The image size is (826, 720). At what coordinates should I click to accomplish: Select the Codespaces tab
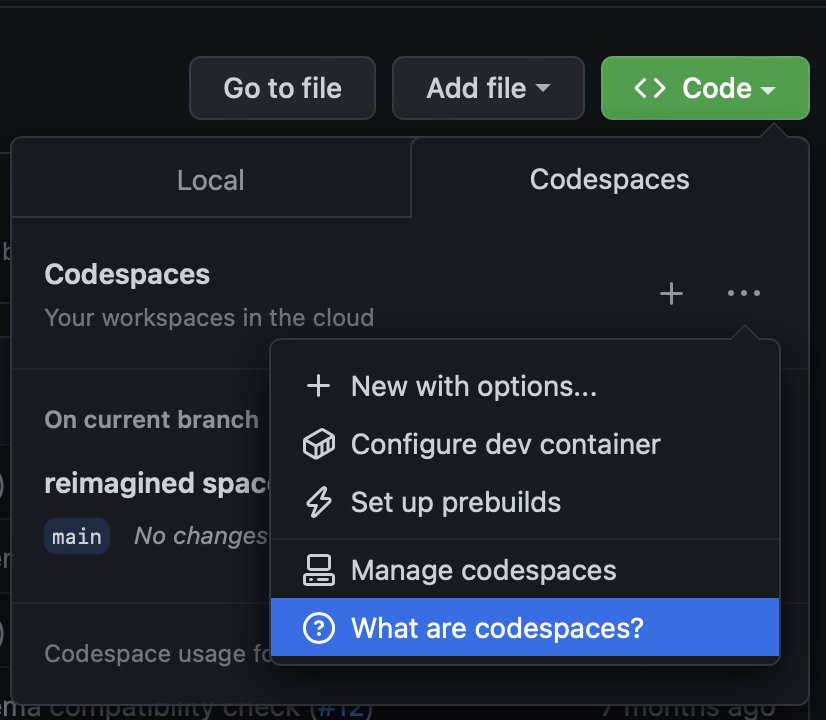coord(609,180)
